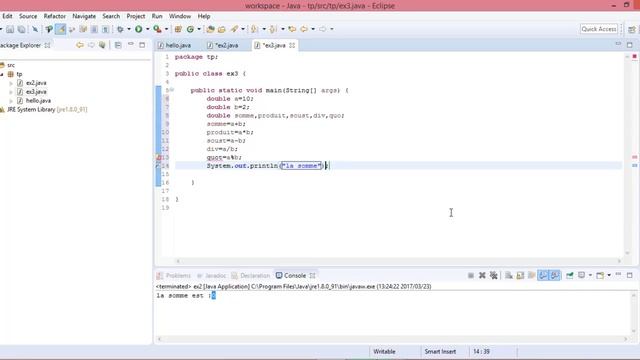Click the console horizontal scrollbar
This screenshot has height=360, width=640.
392,339
